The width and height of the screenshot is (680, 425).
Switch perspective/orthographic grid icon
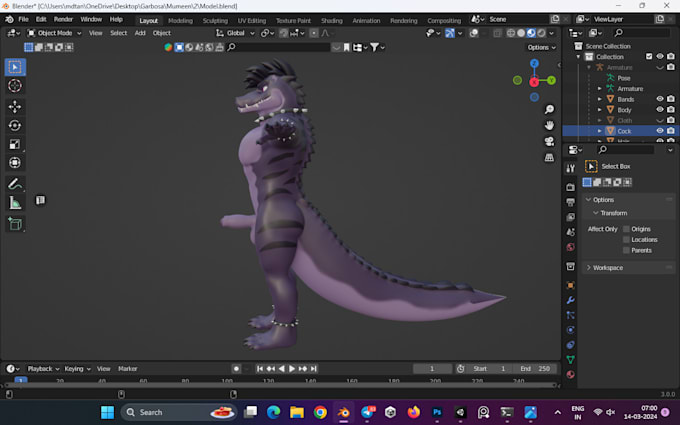[549, 157]
